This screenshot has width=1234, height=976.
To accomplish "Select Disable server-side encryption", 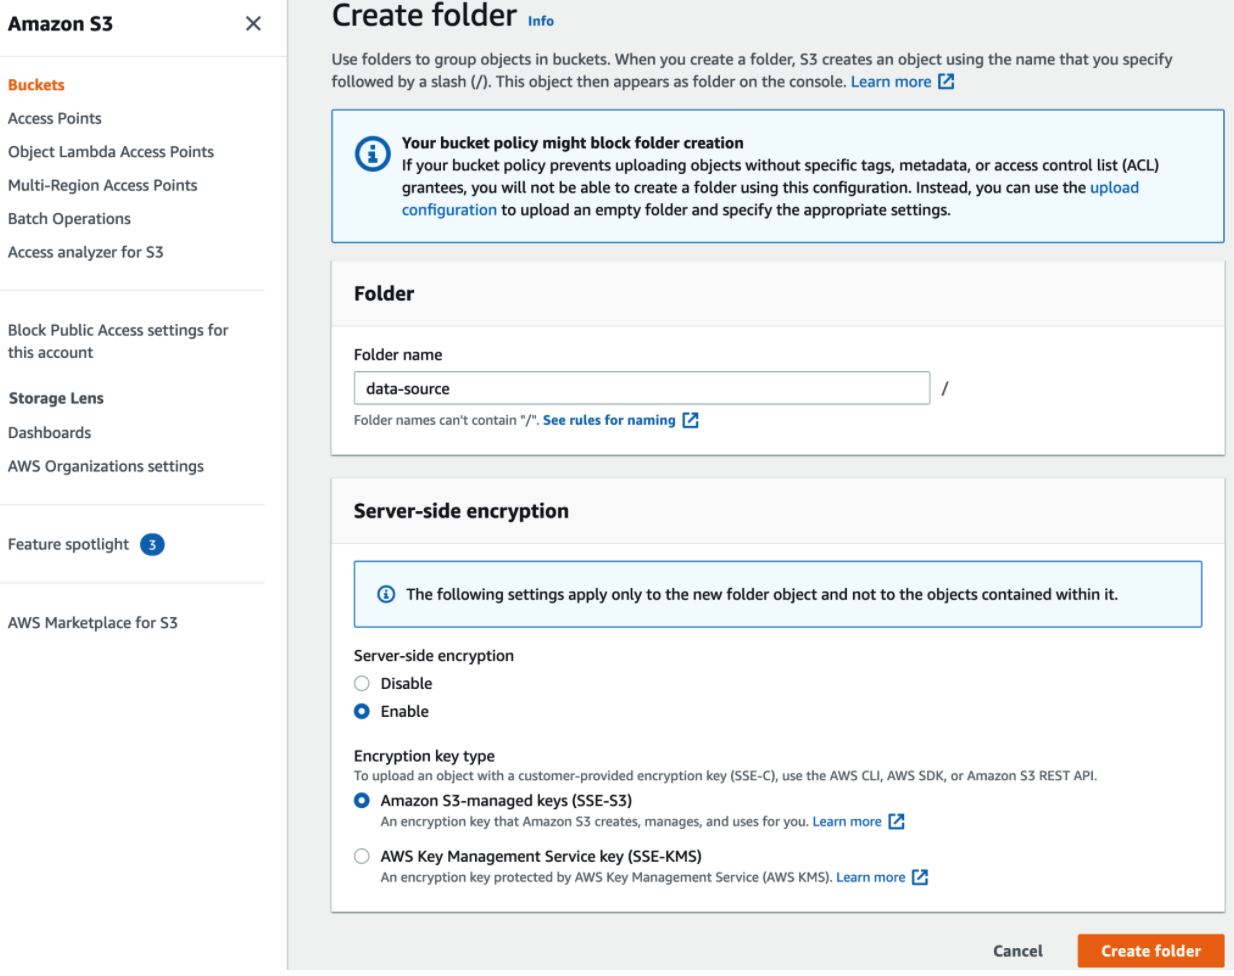I will 362,683.
